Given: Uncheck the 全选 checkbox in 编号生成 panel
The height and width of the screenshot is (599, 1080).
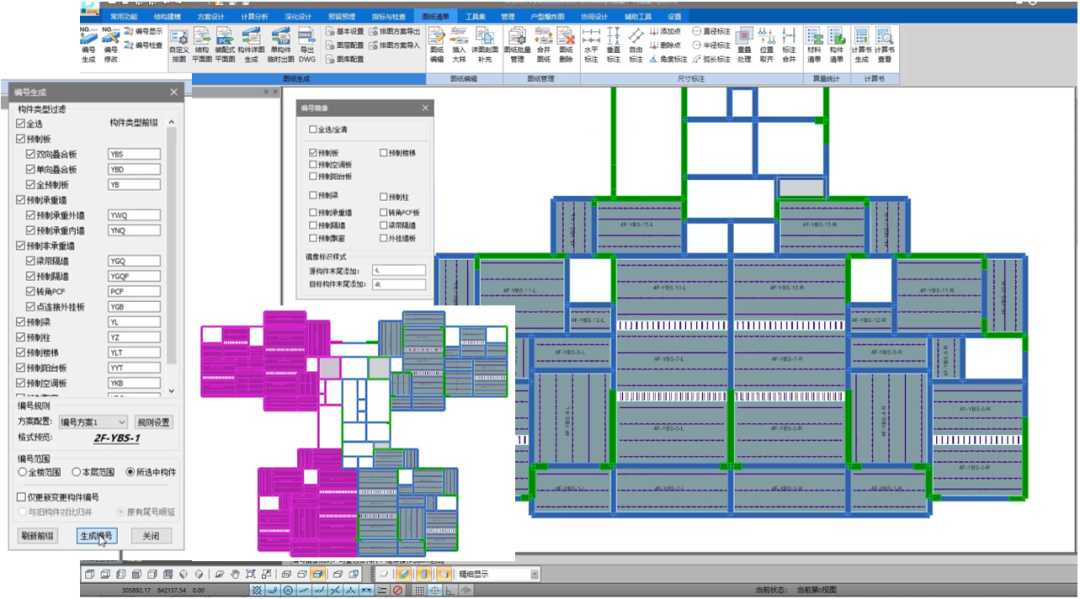Looking at the screenshot, I should click(21, 124).
